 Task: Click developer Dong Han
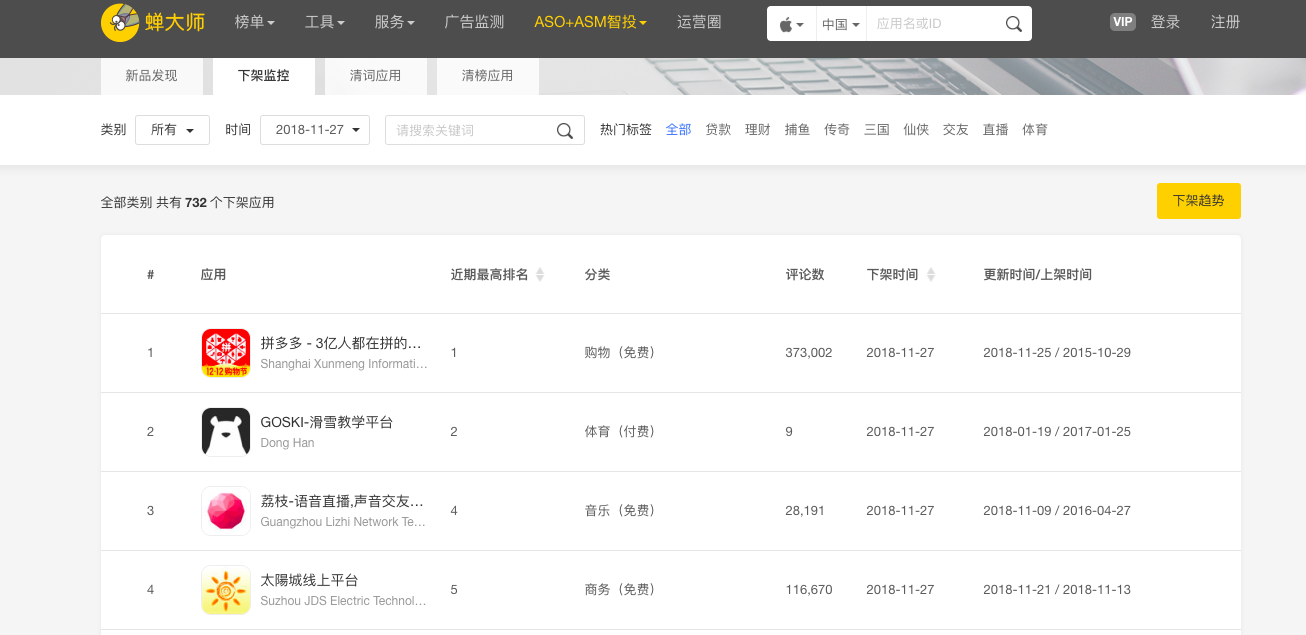pyautogui.click(x=287, y=443)
